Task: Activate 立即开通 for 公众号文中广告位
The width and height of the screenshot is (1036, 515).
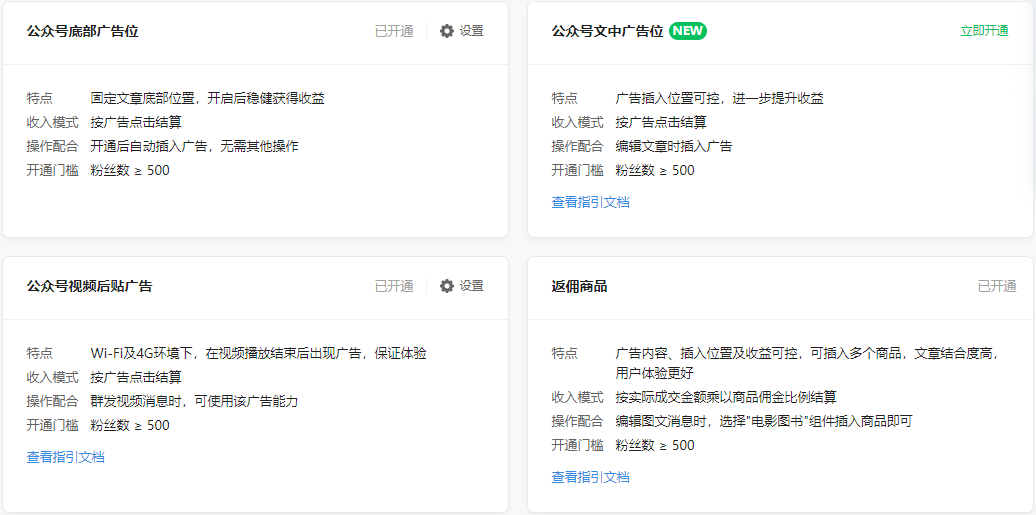Action: pos(984,31)
